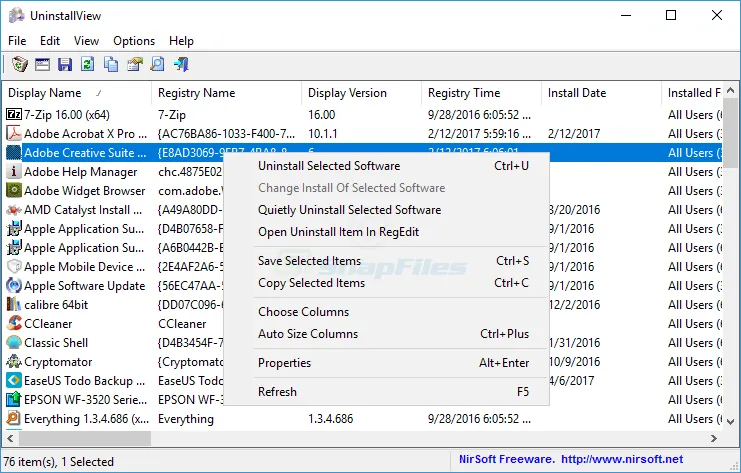Click the Apple Software Update row icon
Screen dimensions: 741x473
14,285
